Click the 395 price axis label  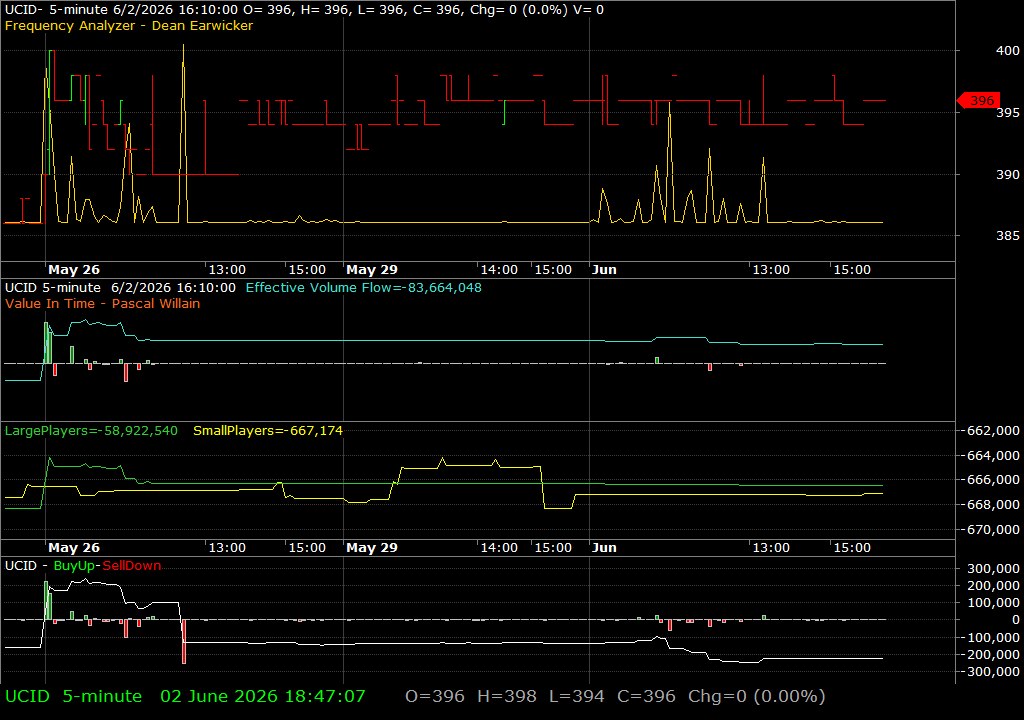[1007, 112]
